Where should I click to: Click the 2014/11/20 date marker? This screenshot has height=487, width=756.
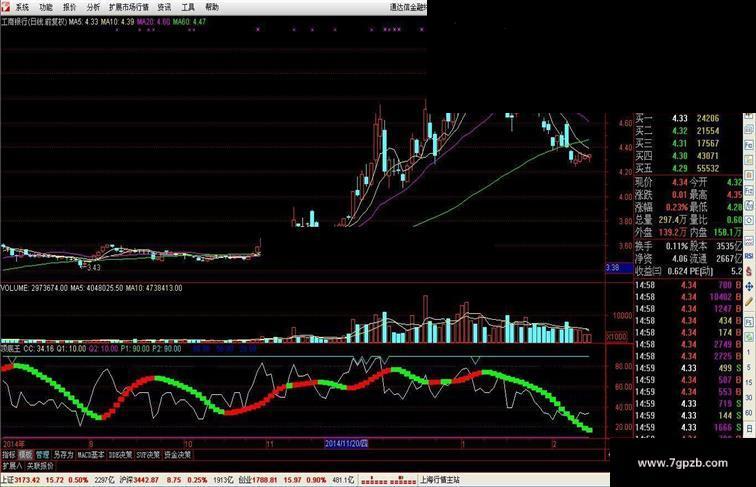click(x=346, y=443)
